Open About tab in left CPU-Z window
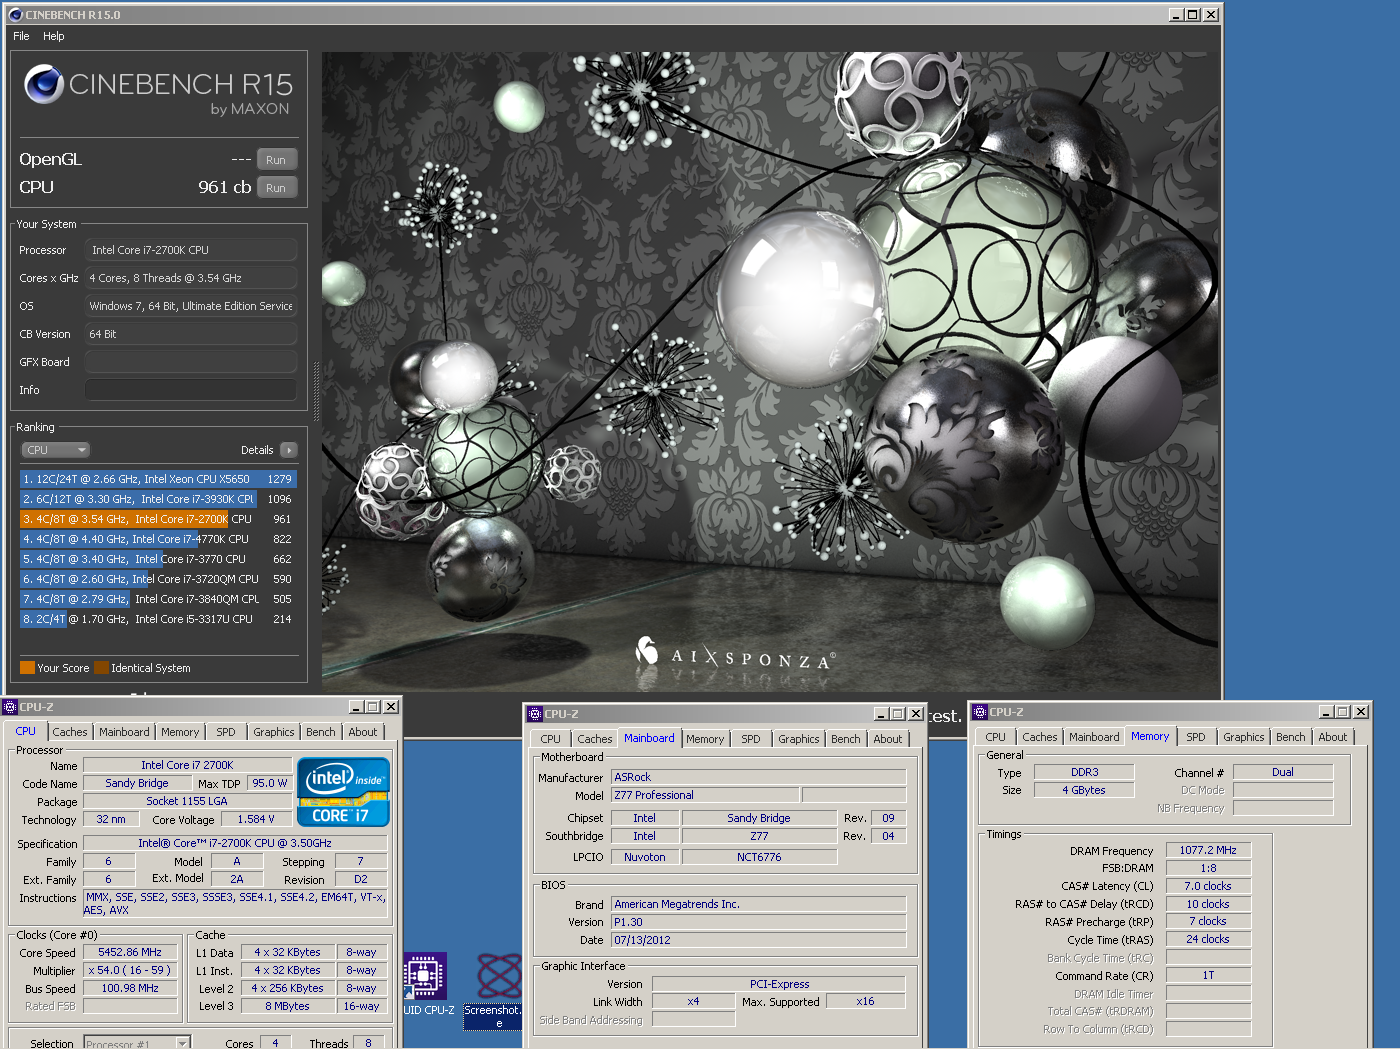Screen dimensions: 1400x1050 (x=363, y=732)
